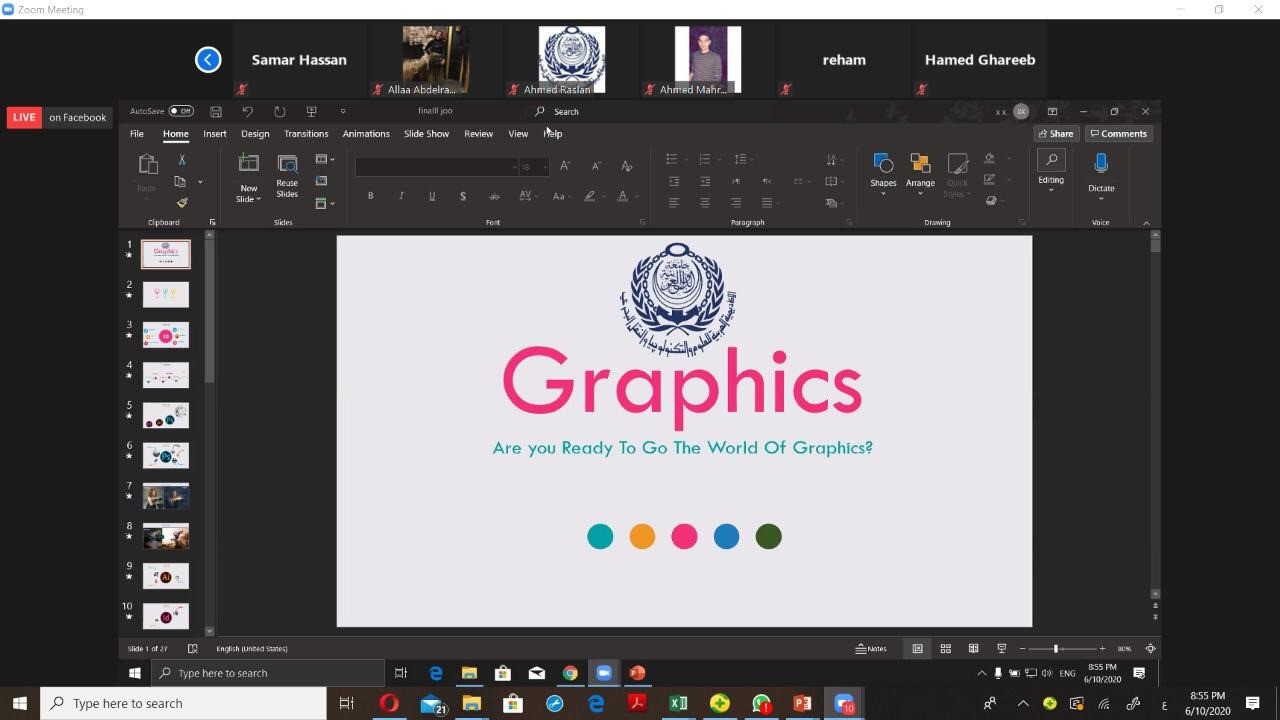Image resolution: width=1280 pixels, height=720 pixels.
Task: Click the Format Painter brush icon
Action: pyautogui.click(x=182, y=202)
